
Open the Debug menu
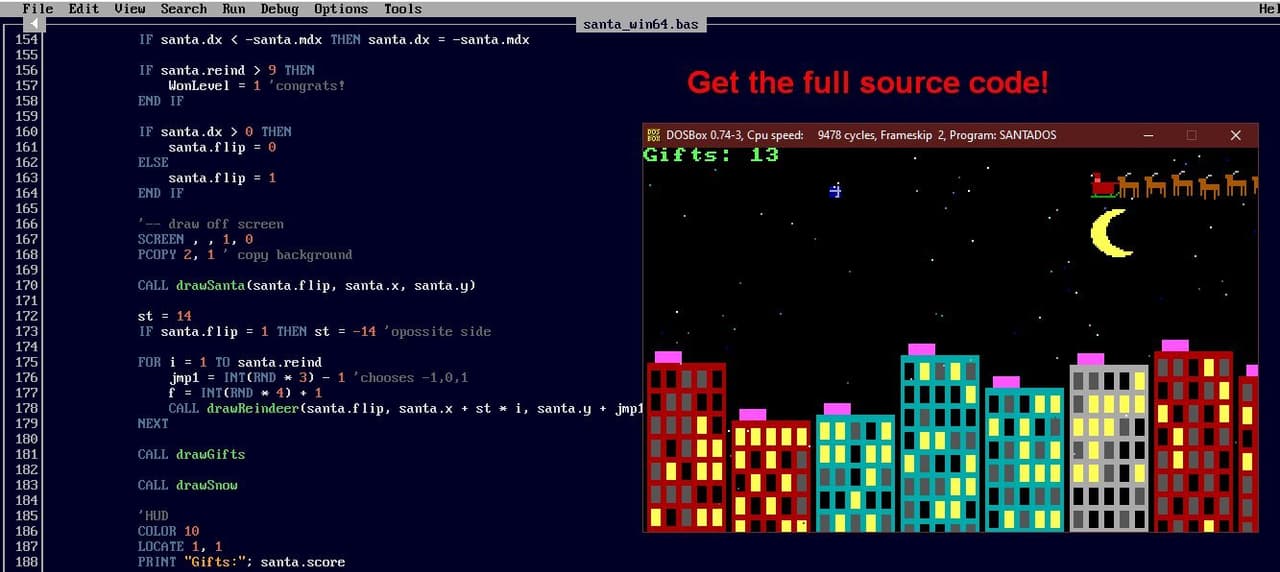(x=280, y=9)
